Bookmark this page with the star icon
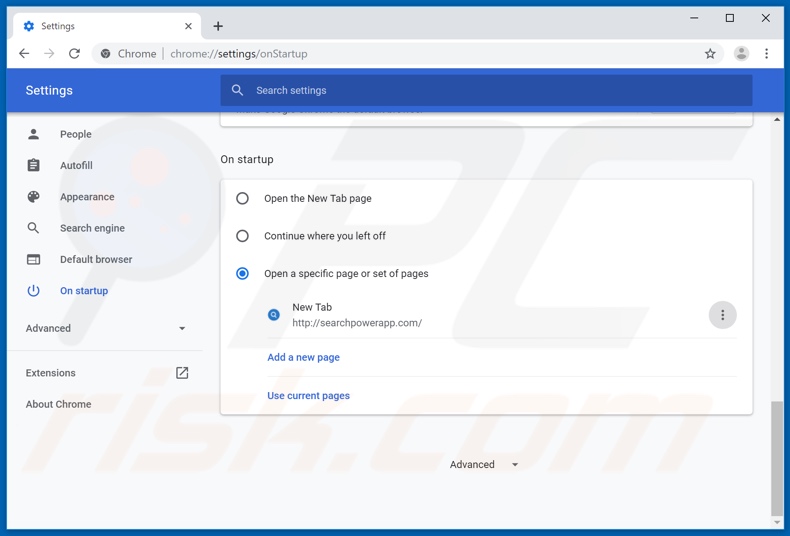 point(710,54)
